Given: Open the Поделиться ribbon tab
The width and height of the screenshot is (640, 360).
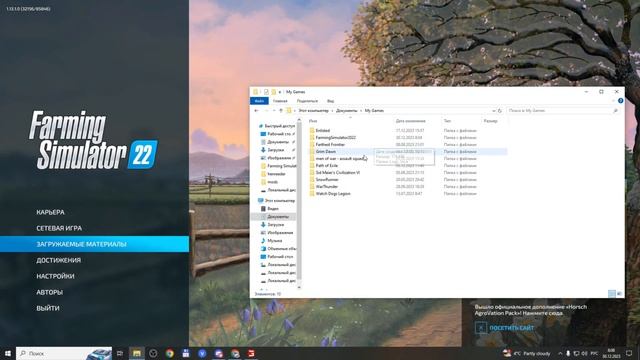Looking at the screenshot, I should point(307,101).
